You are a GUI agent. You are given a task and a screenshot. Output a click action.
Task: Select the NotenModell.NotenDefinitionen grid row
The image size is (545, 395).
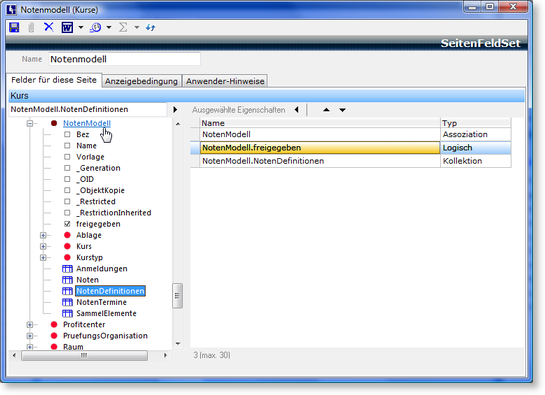point(351,161)
